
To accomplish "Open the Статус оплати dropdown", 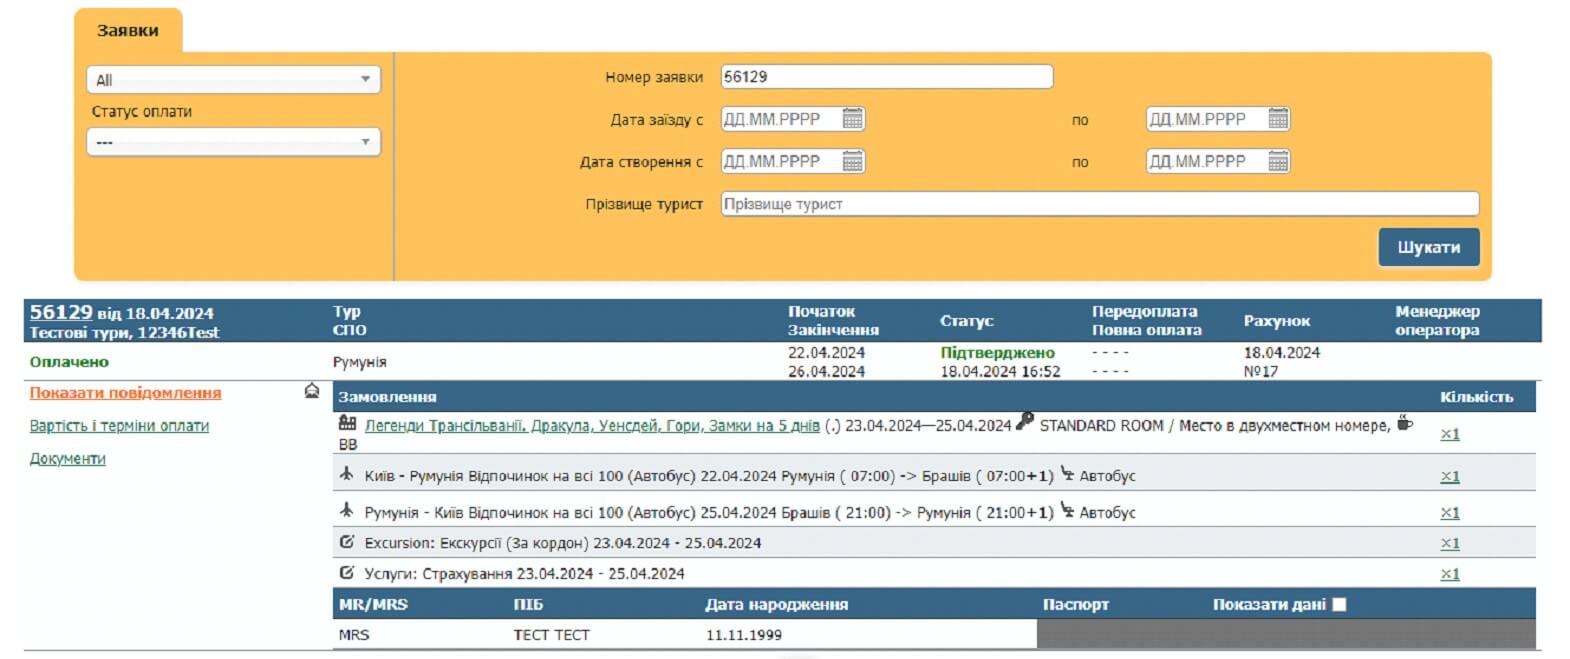I will [233, 142].
